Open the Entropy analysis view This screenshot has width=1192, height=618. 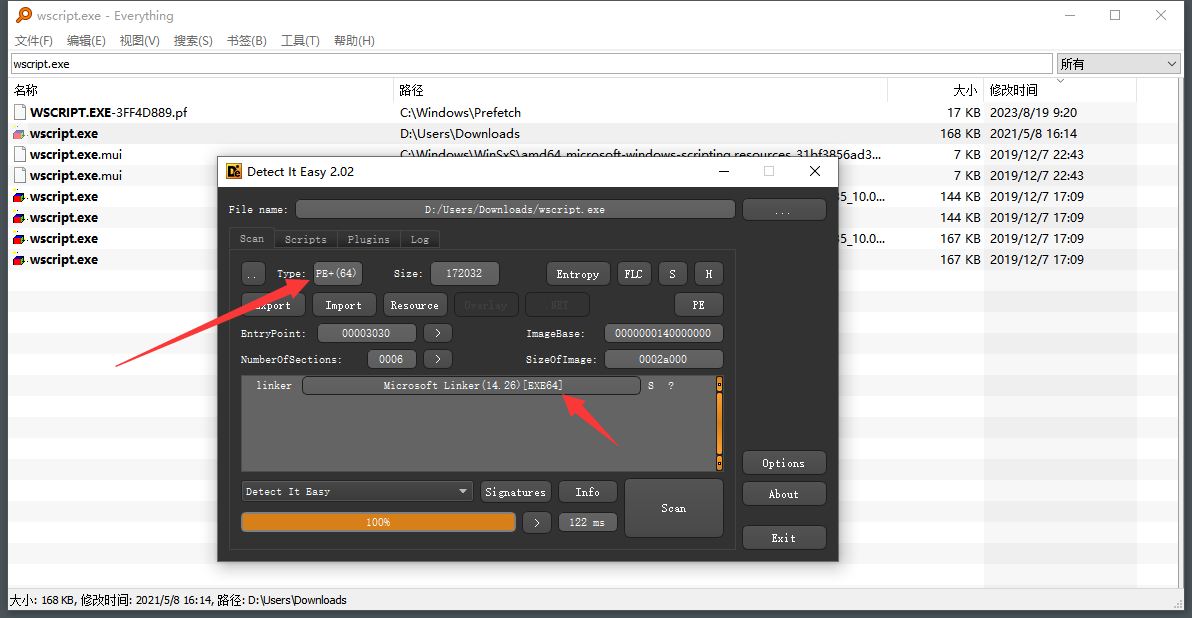(578, 273)
